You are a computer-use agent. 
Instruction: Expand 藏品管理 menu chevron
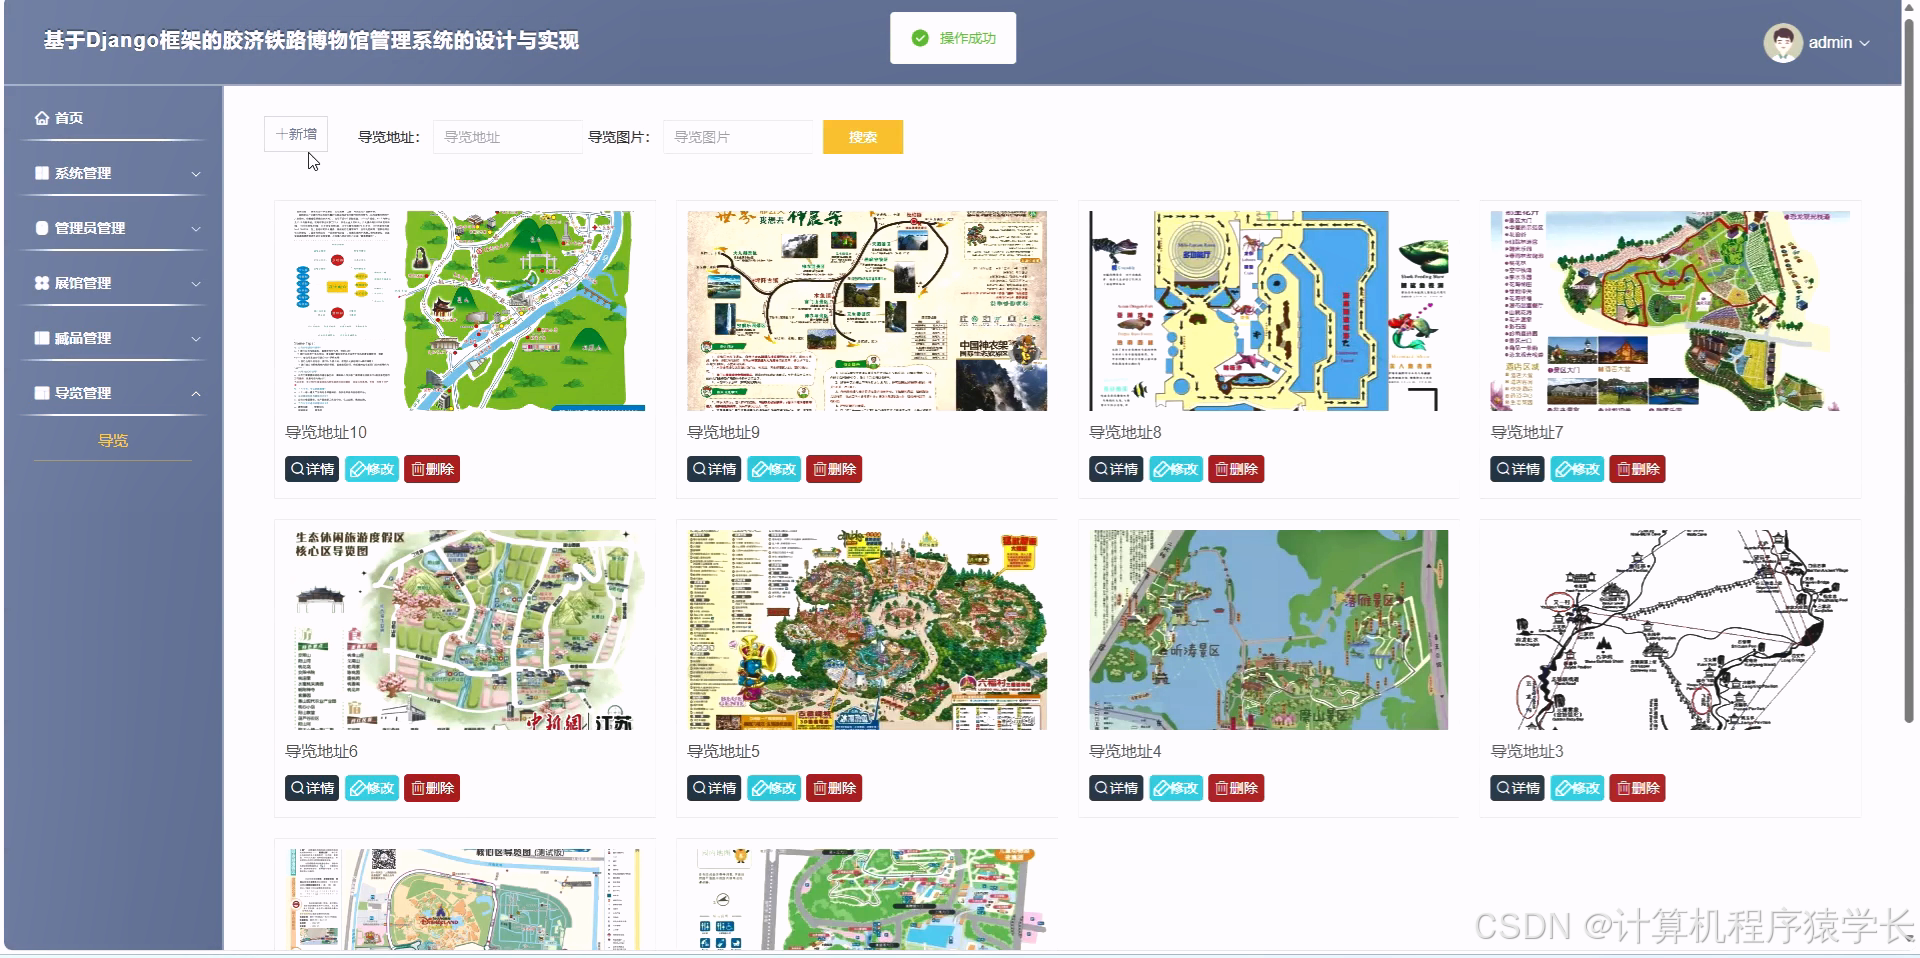[196, 339]
